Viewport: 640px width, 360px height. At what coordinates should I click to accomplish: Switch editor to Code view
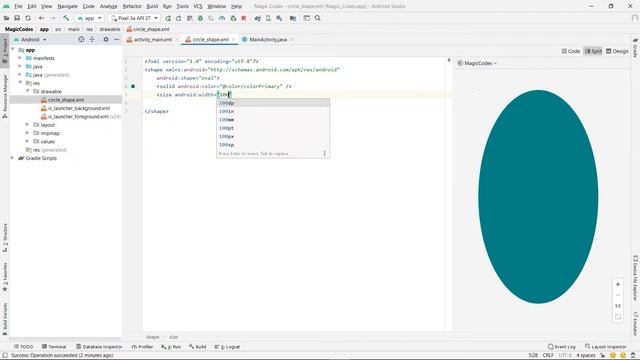[571, 51]
